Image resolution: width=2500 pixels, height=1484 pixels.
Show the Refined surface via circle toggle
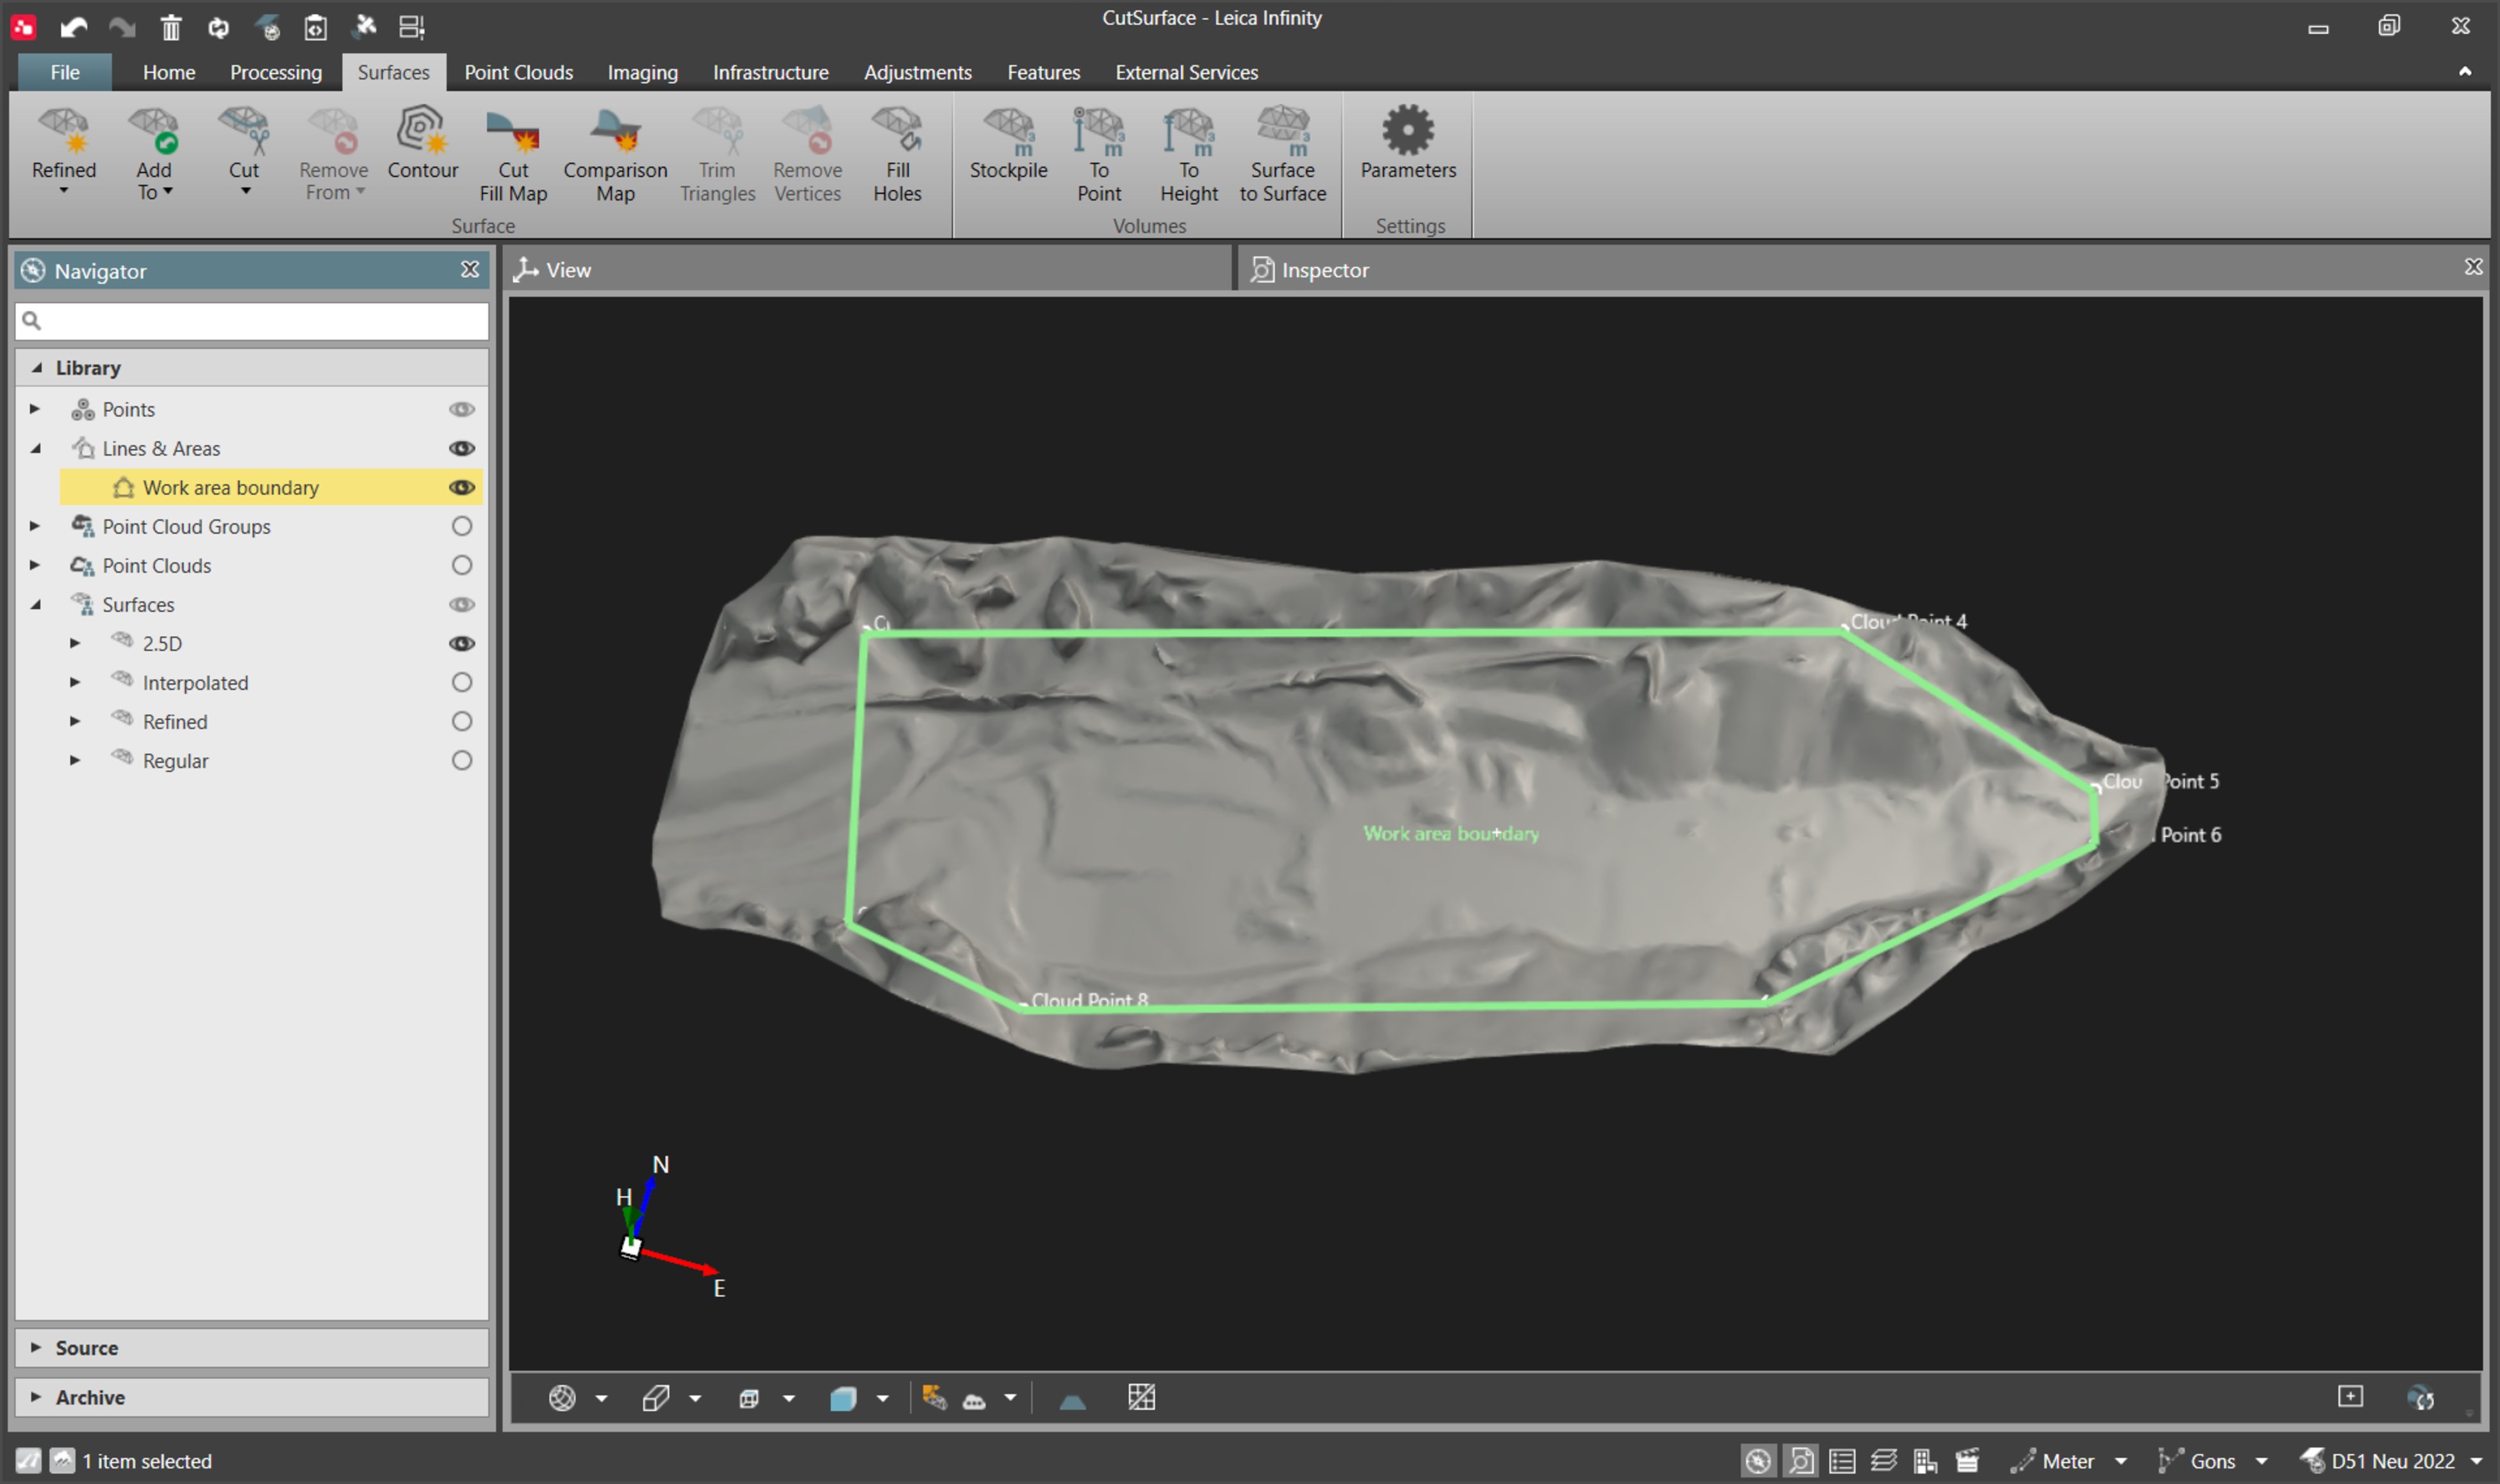click(x=462, y=721)
